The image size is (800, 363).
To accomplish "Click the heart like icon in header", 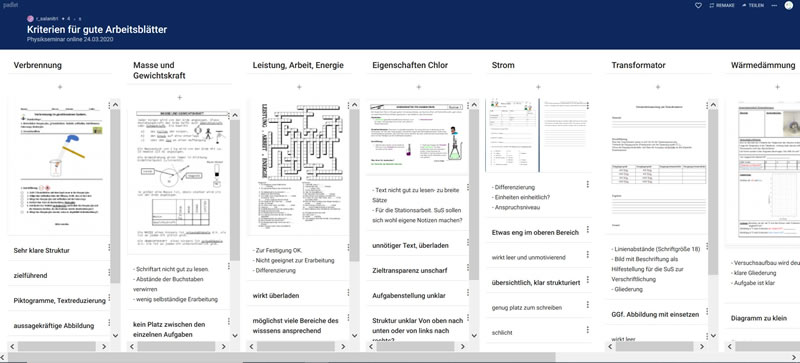I will (698, 5).
